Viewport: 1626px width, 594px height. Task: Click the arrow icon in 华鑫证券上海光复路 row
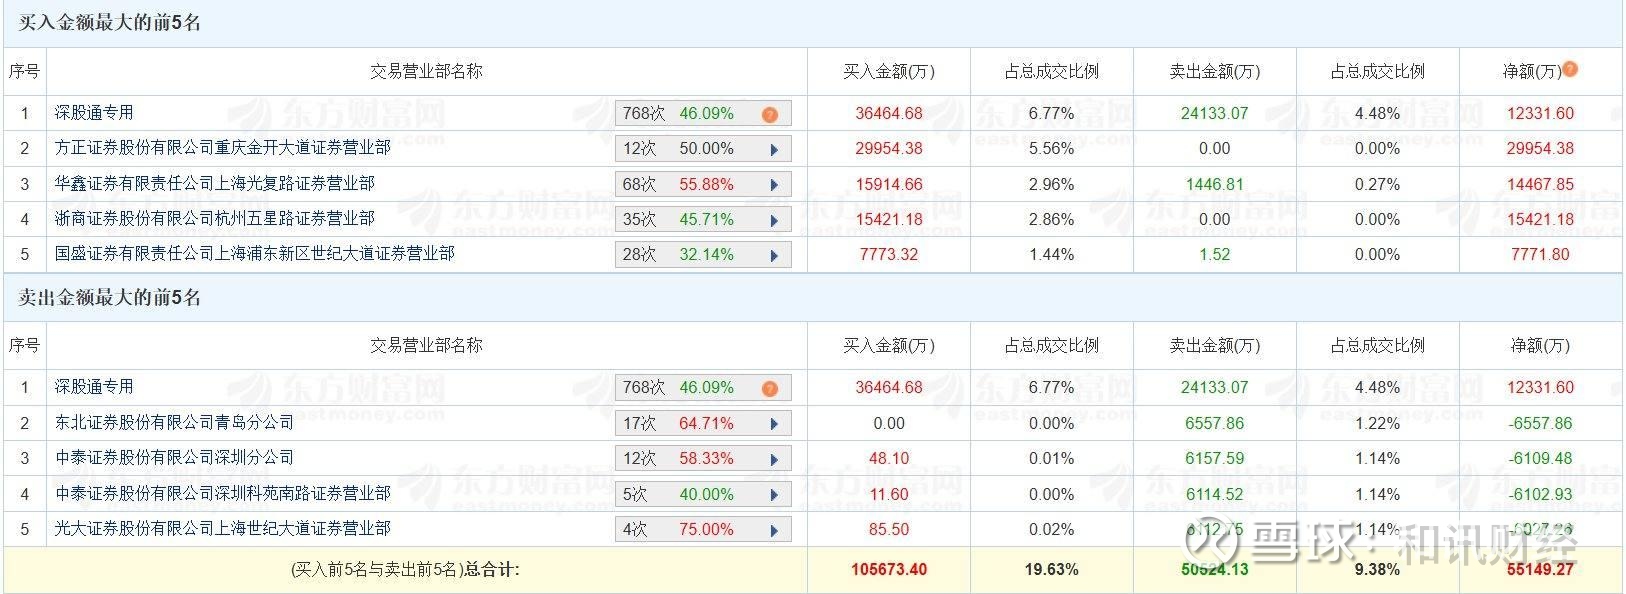(774, 185)
